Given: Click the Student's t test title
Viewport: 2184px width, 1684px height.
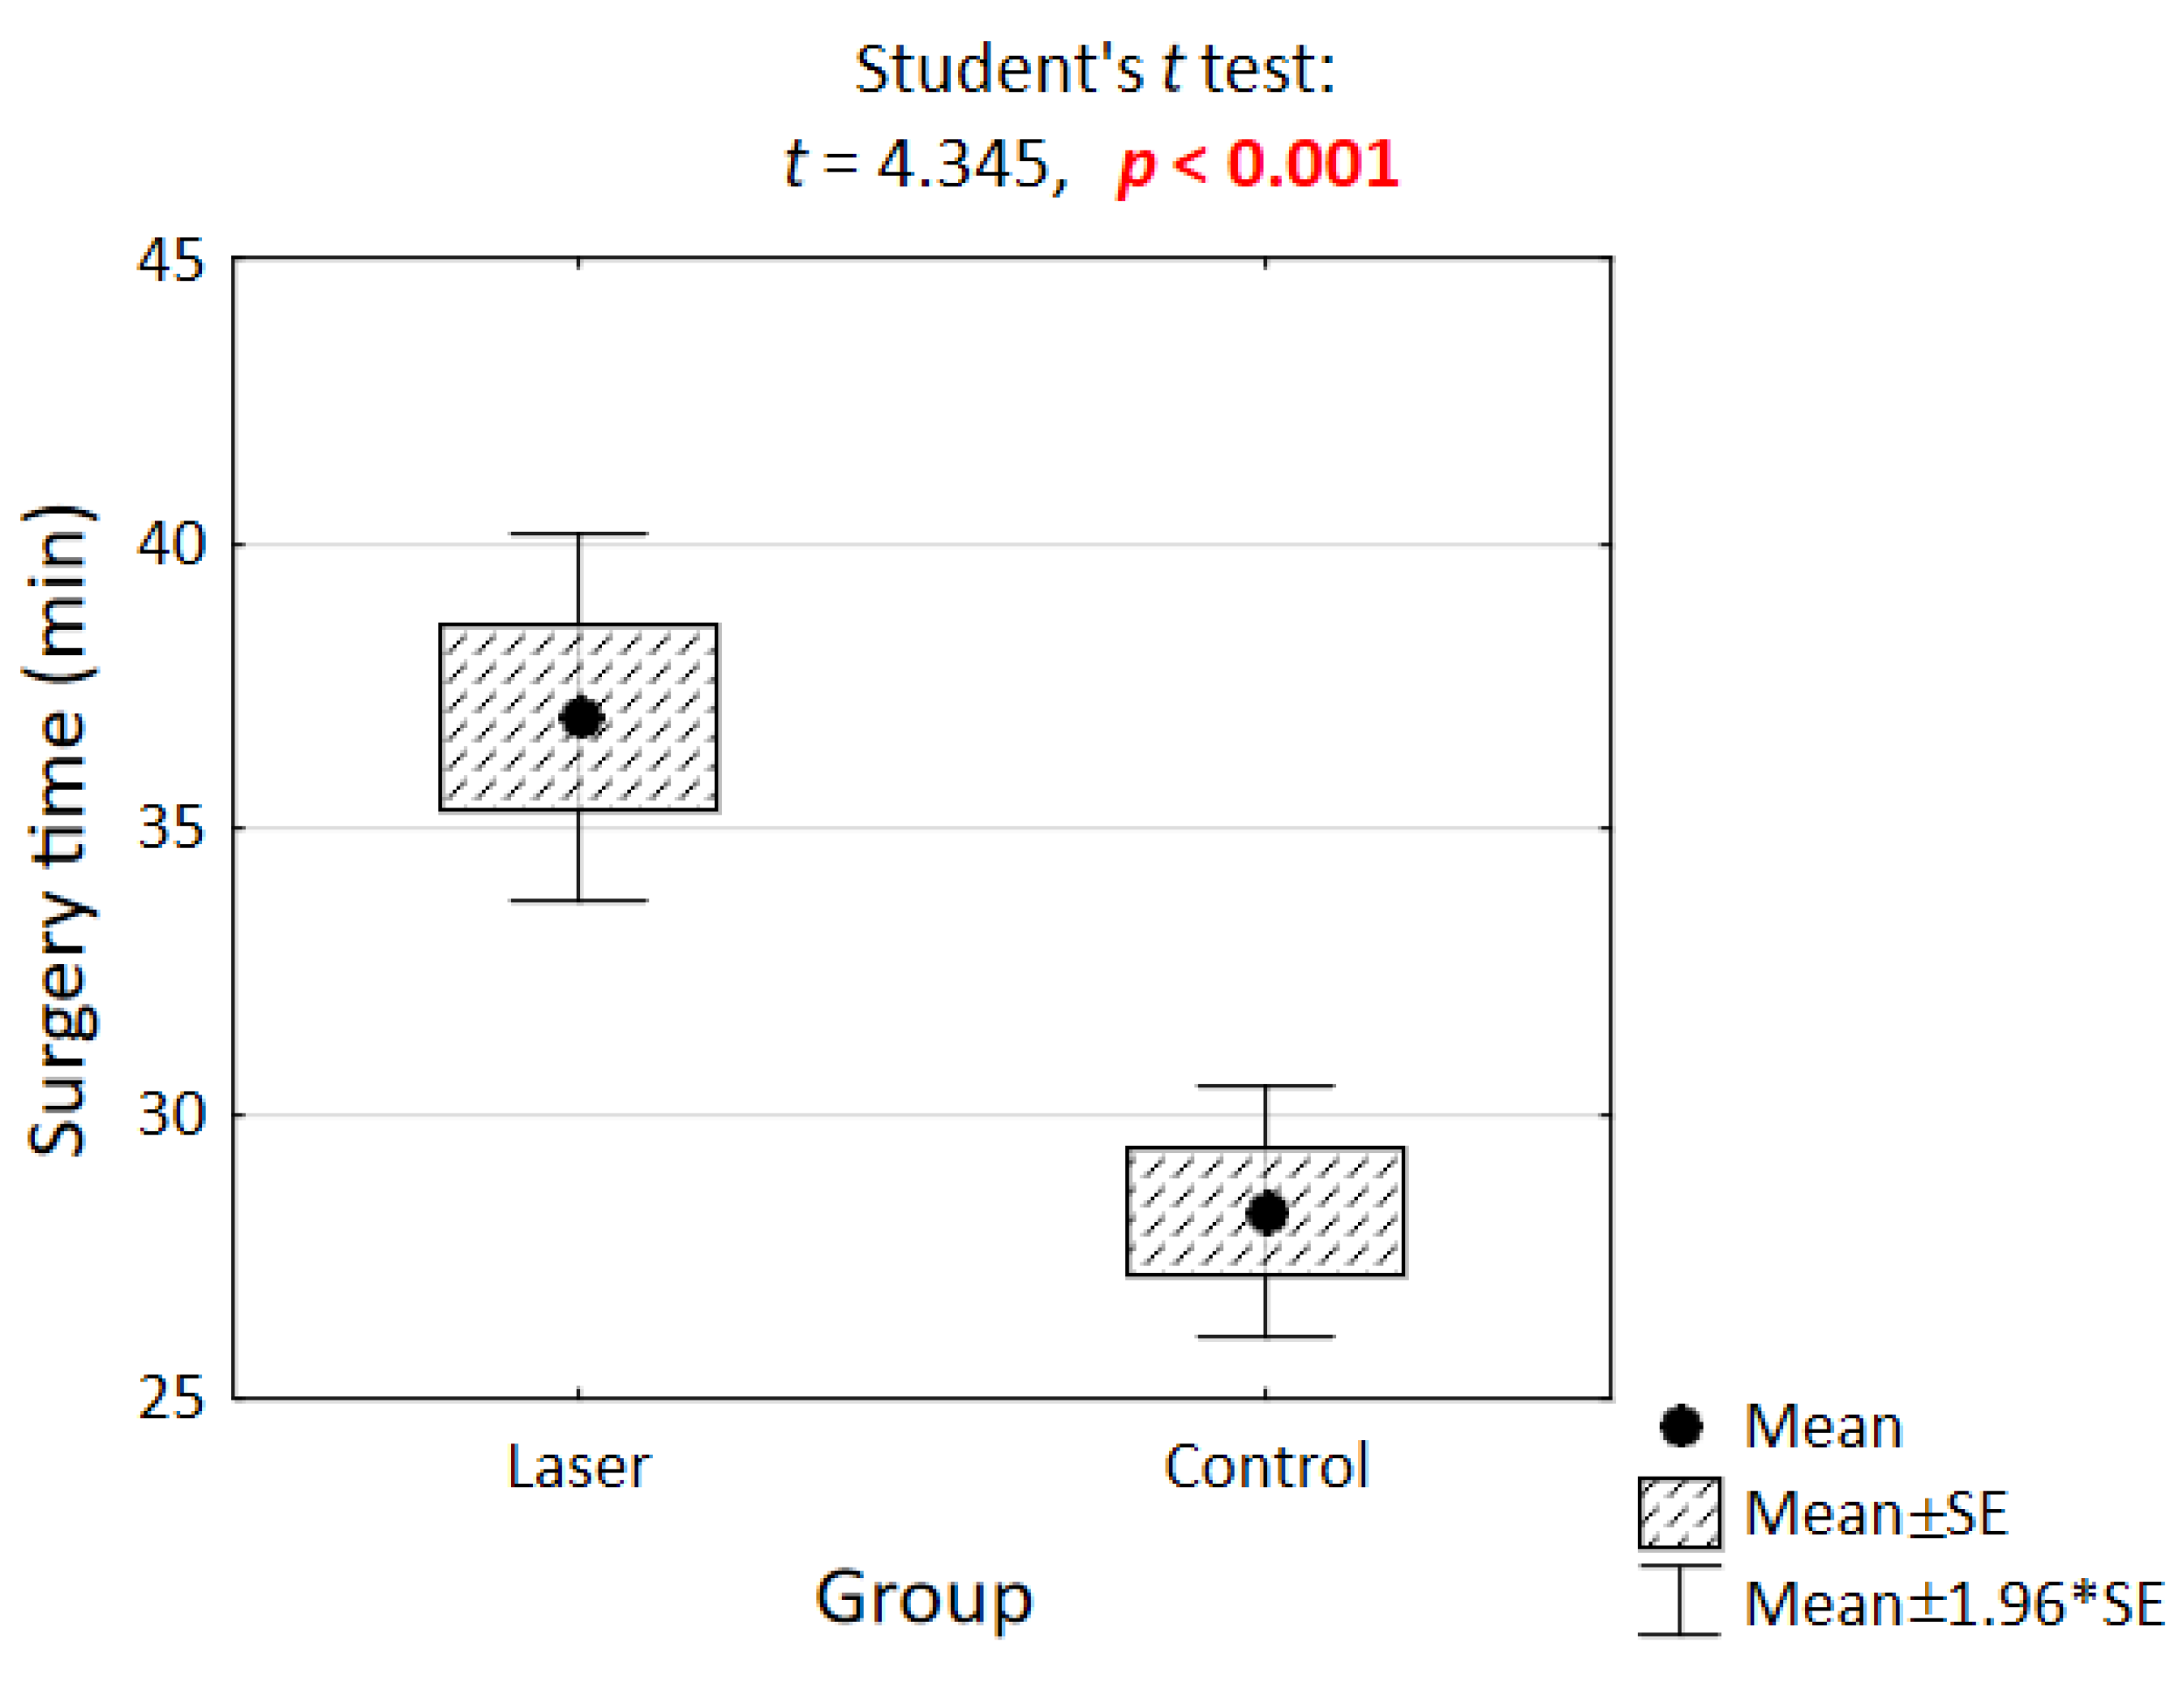Looking at the screenshot, I should point(1095,70).
